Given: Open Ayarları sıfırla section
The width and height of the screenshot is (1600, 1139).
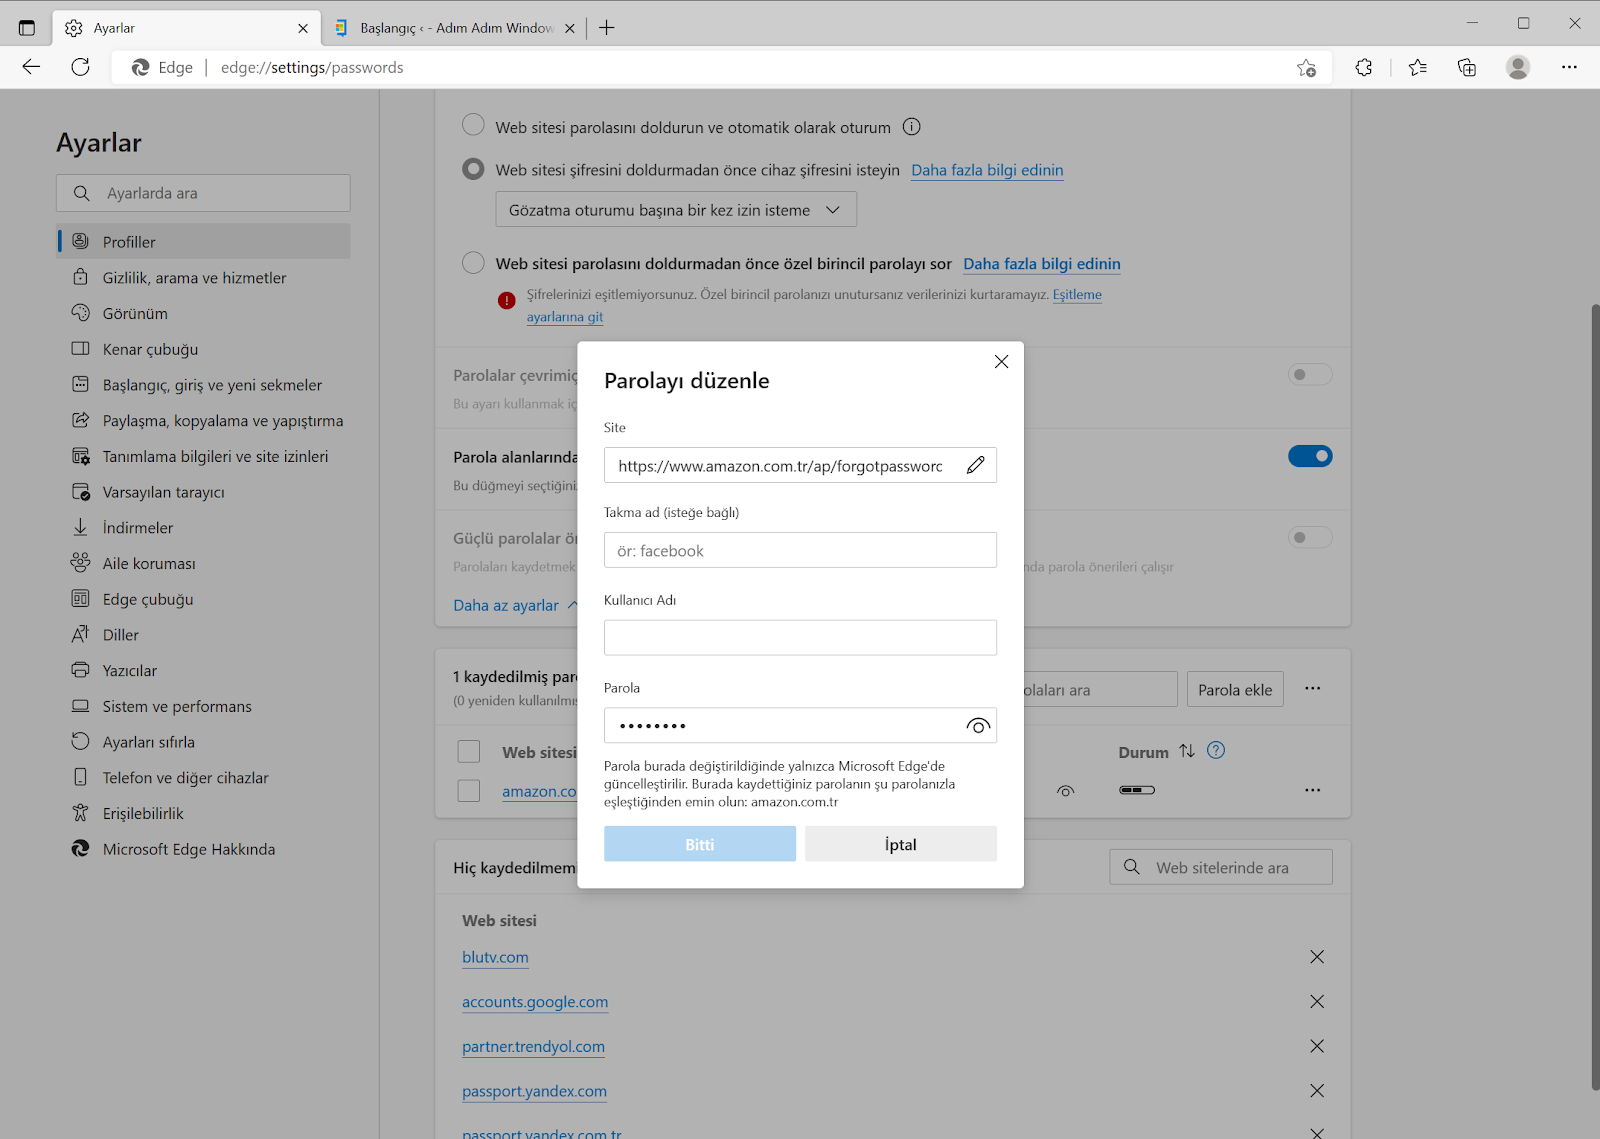Looking at the screenshot, I should pos(203,742).
